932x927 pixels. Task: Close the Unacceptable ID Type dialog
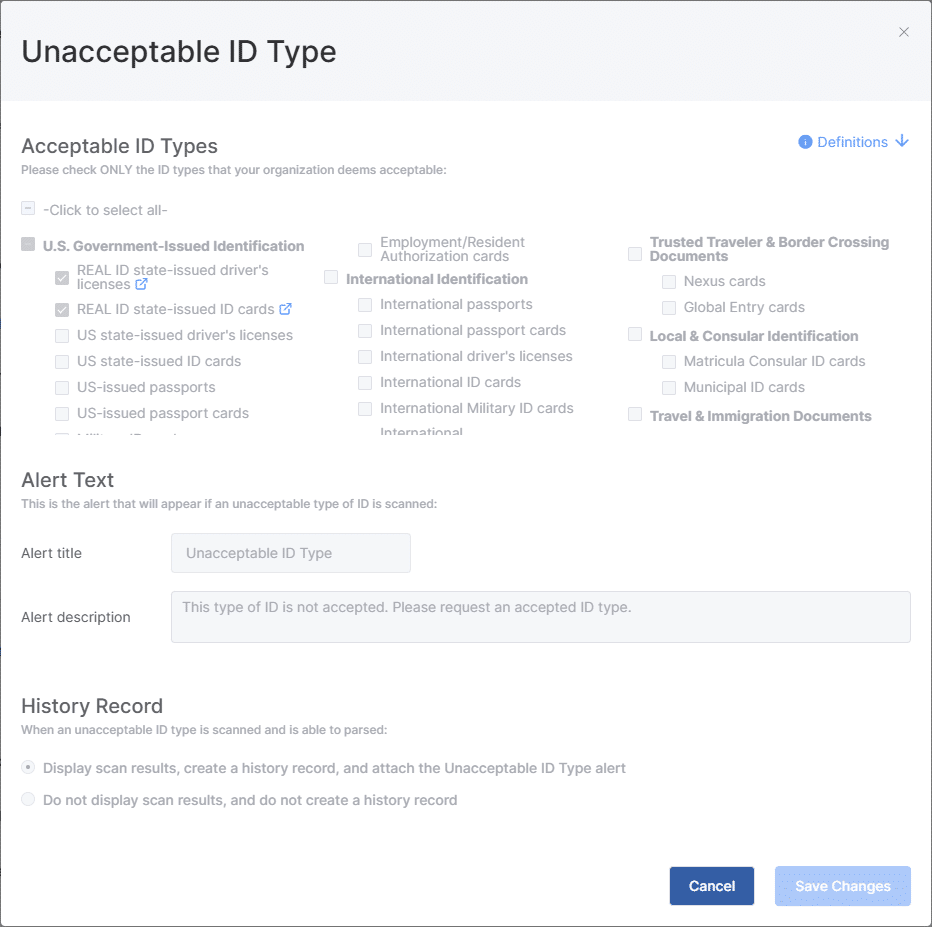(903, 32)
